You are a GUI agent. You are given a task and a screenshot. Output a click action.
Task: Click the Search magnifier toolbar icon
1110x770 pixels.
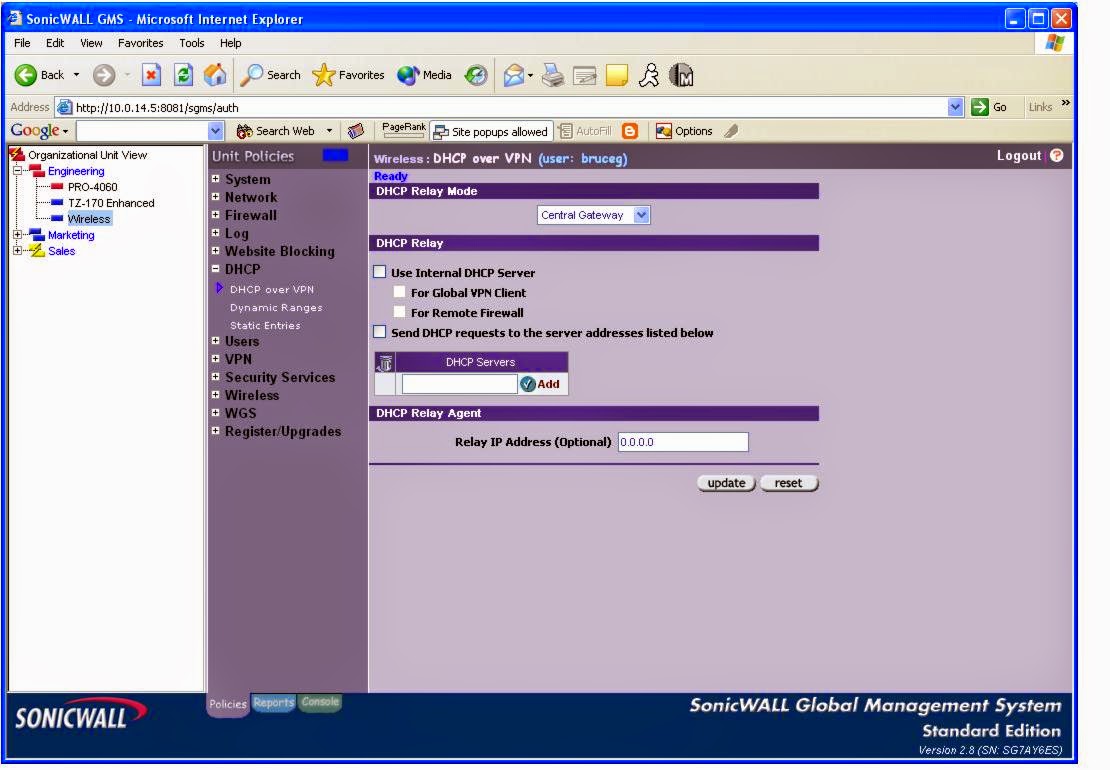251,75
